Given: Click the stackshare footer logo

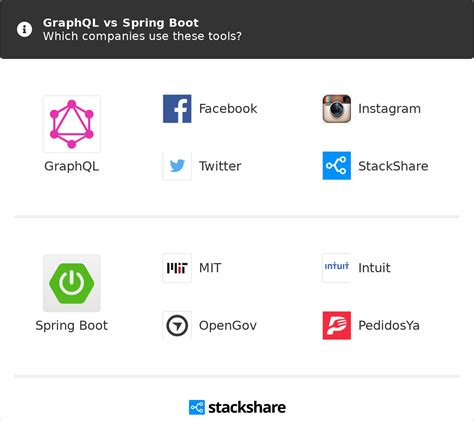Looking at the screenshot, I should point(237,407).
